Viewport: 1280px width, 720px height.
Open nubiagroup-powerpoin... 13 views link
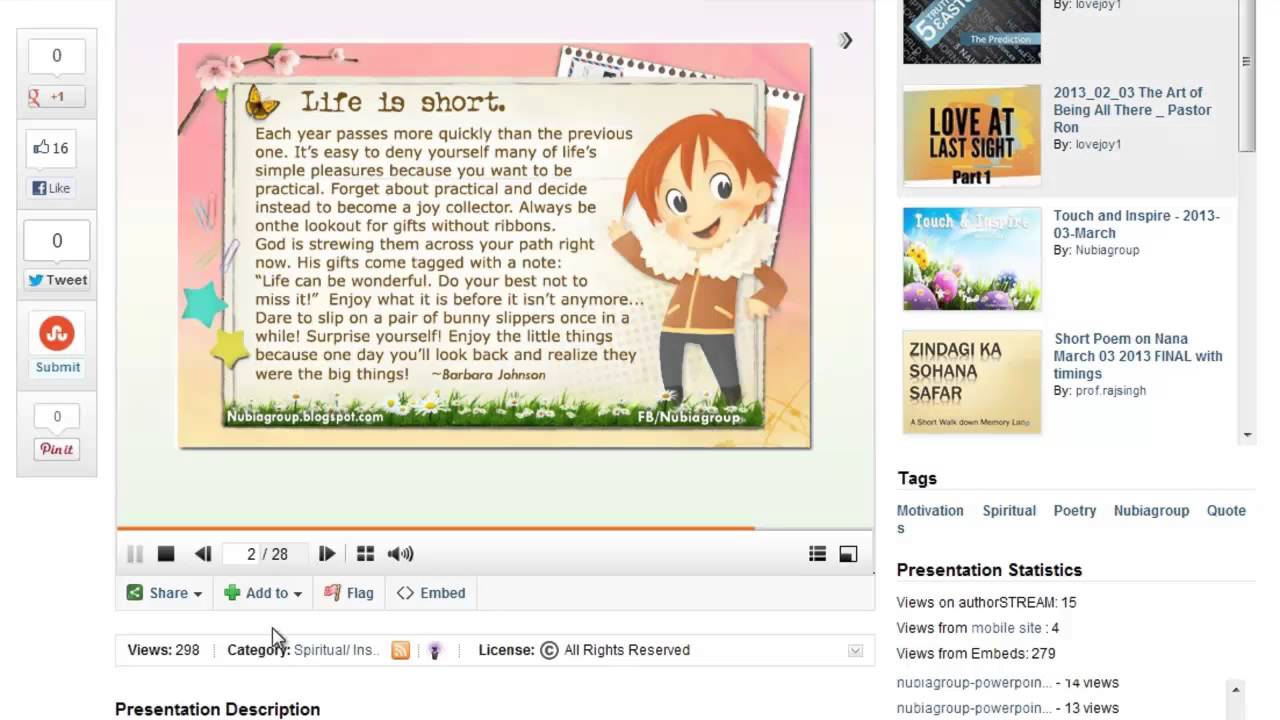coord(974,708)
